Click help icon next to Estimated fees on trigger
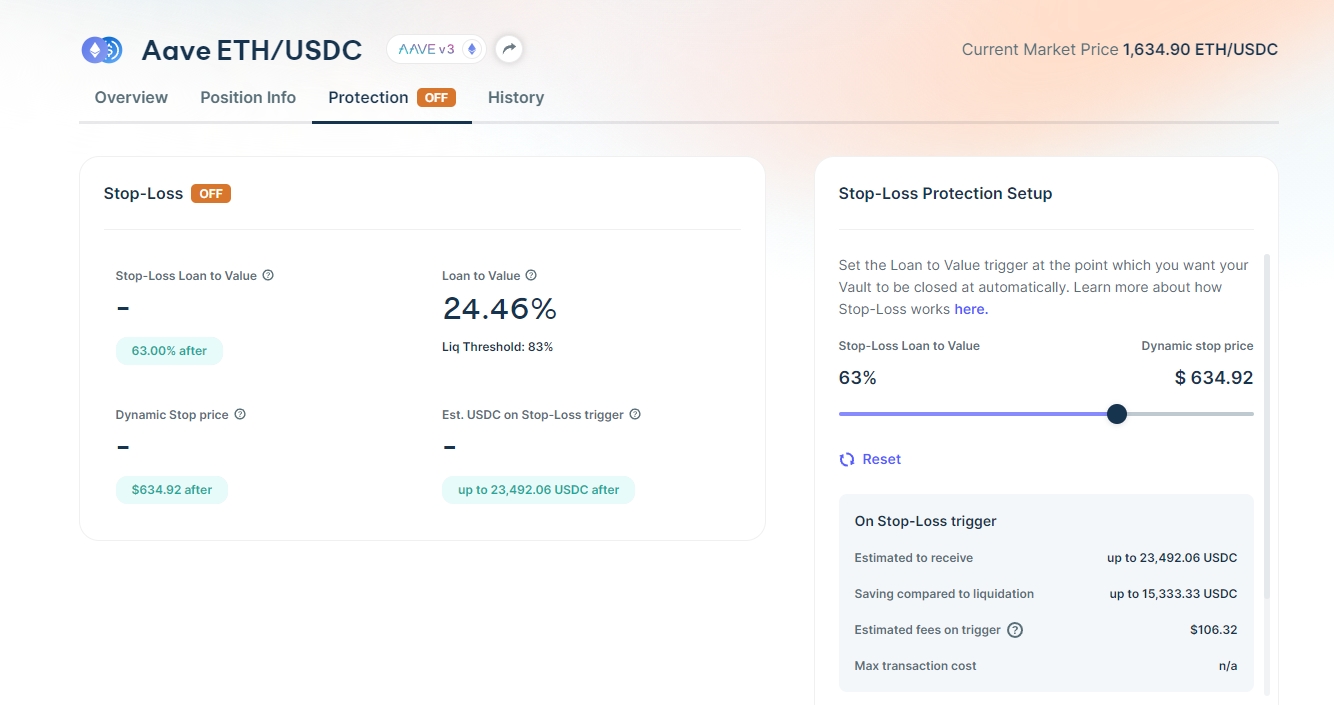Image resolution: width=1334 pixels, height=705 pixels. point(1015,630)
